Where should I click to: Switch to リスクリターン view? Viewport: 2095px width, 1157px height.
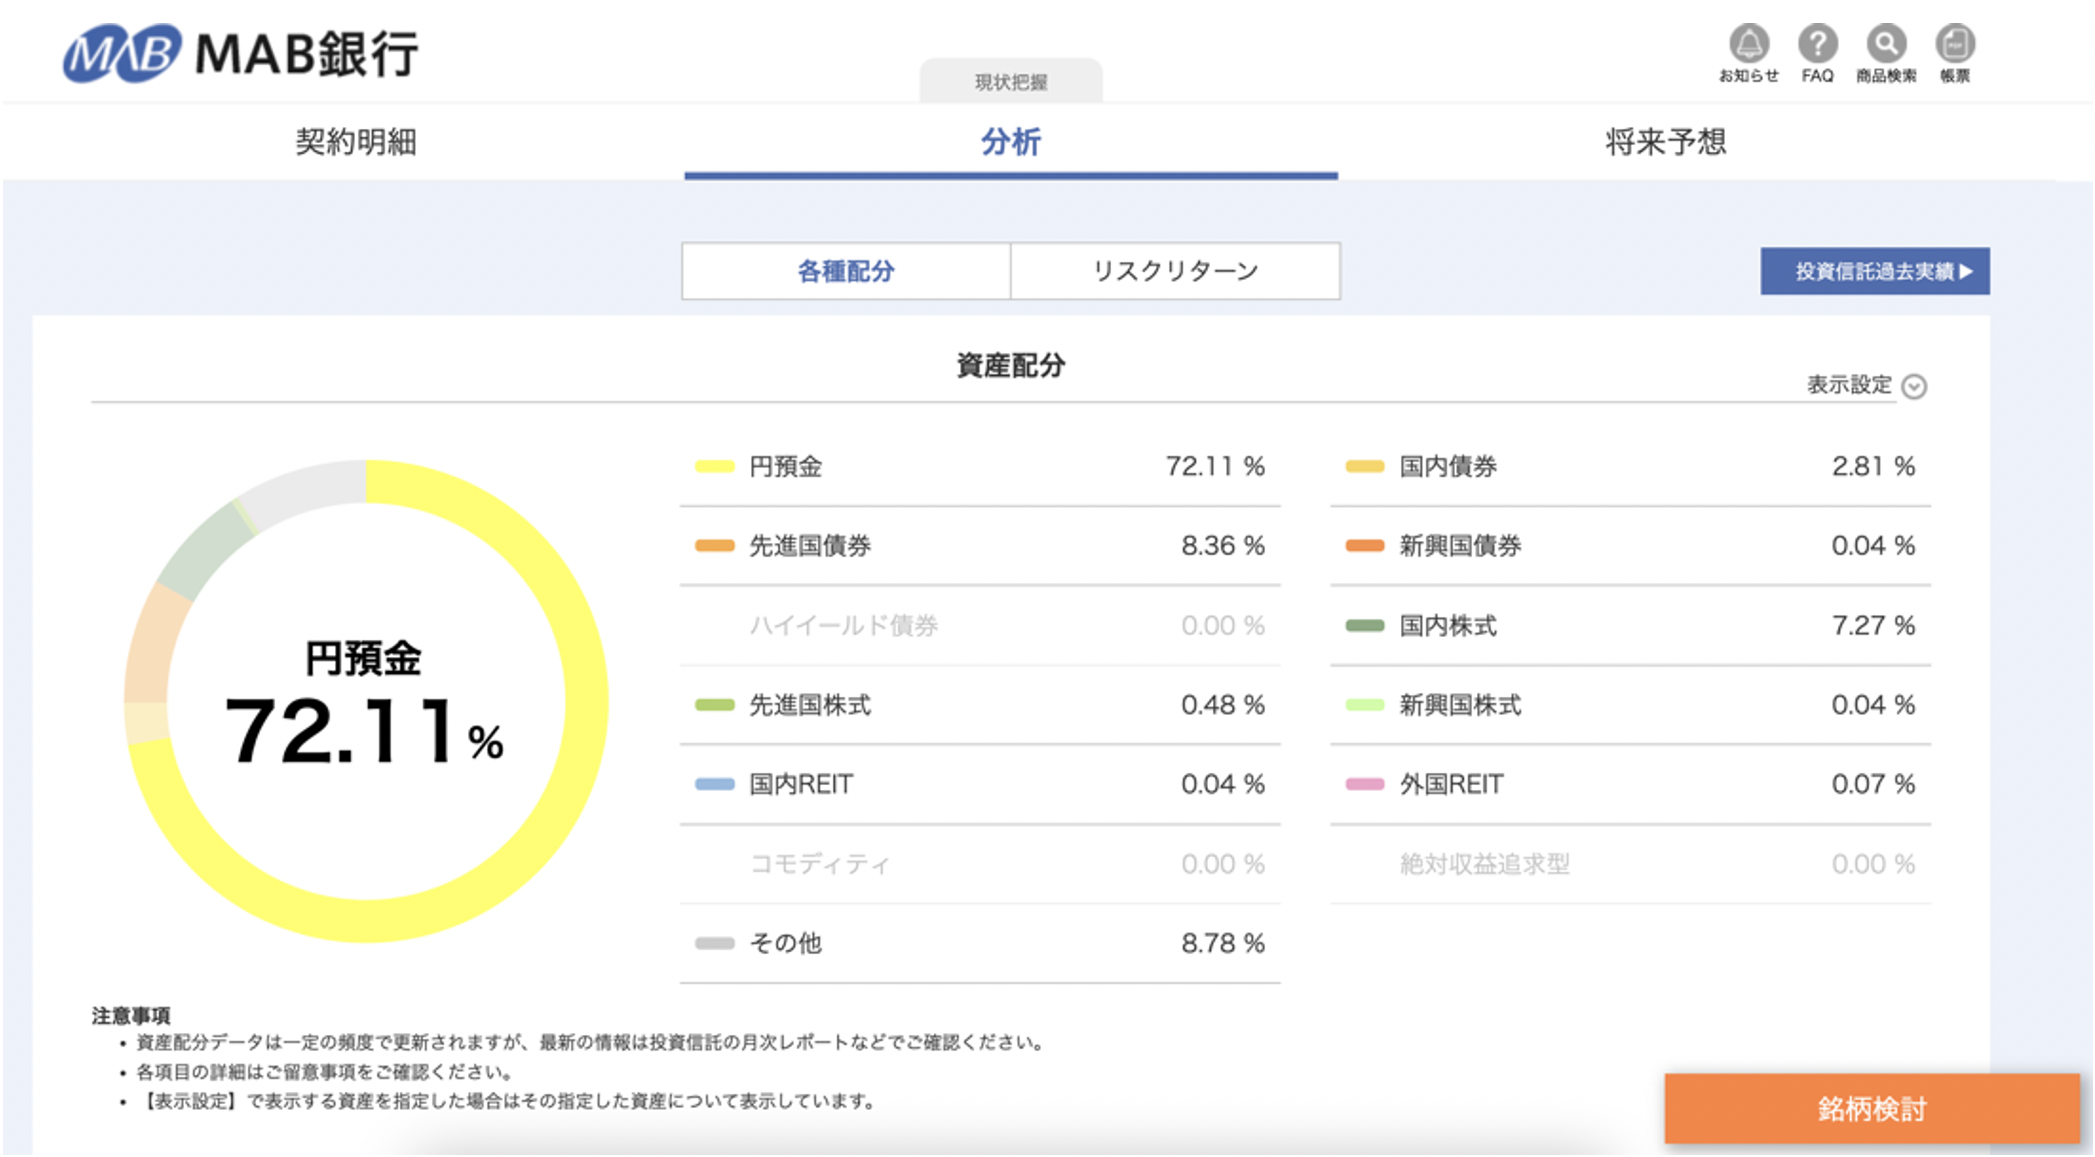click(x=1175, y=271)
